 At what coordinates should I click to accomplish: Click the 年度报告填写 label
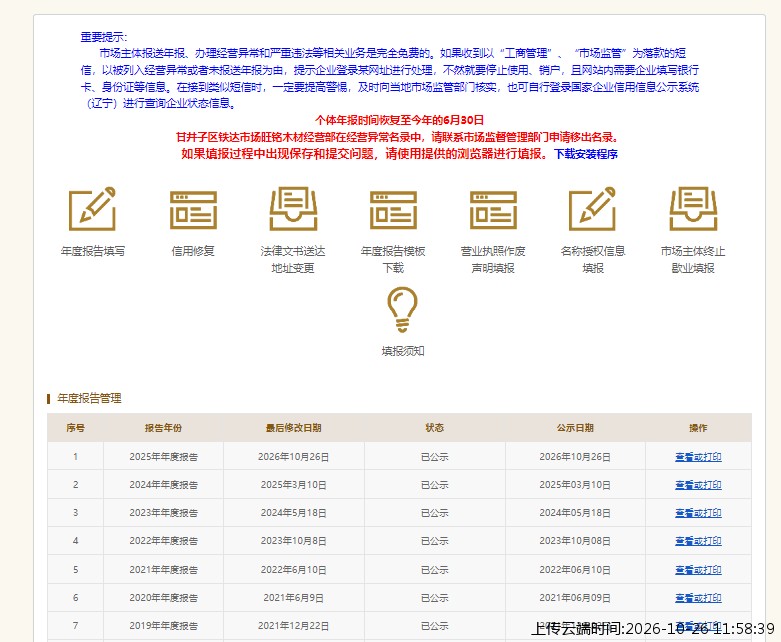[93, 251]
